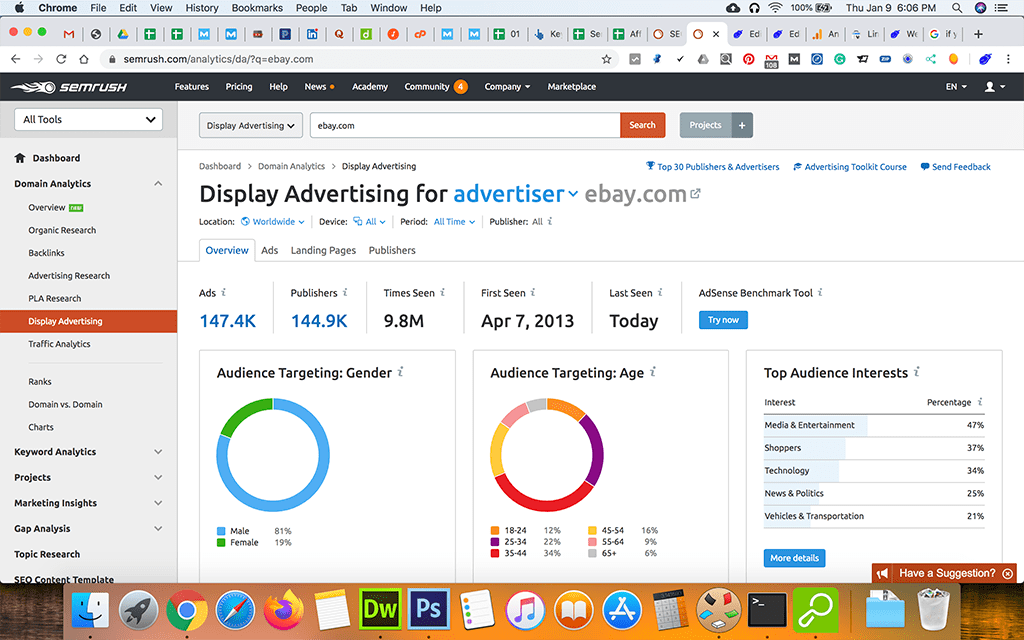Collapse the Domain Analytics section
This screenshot has height=640, width=1024.
click(x=158, y=184)
